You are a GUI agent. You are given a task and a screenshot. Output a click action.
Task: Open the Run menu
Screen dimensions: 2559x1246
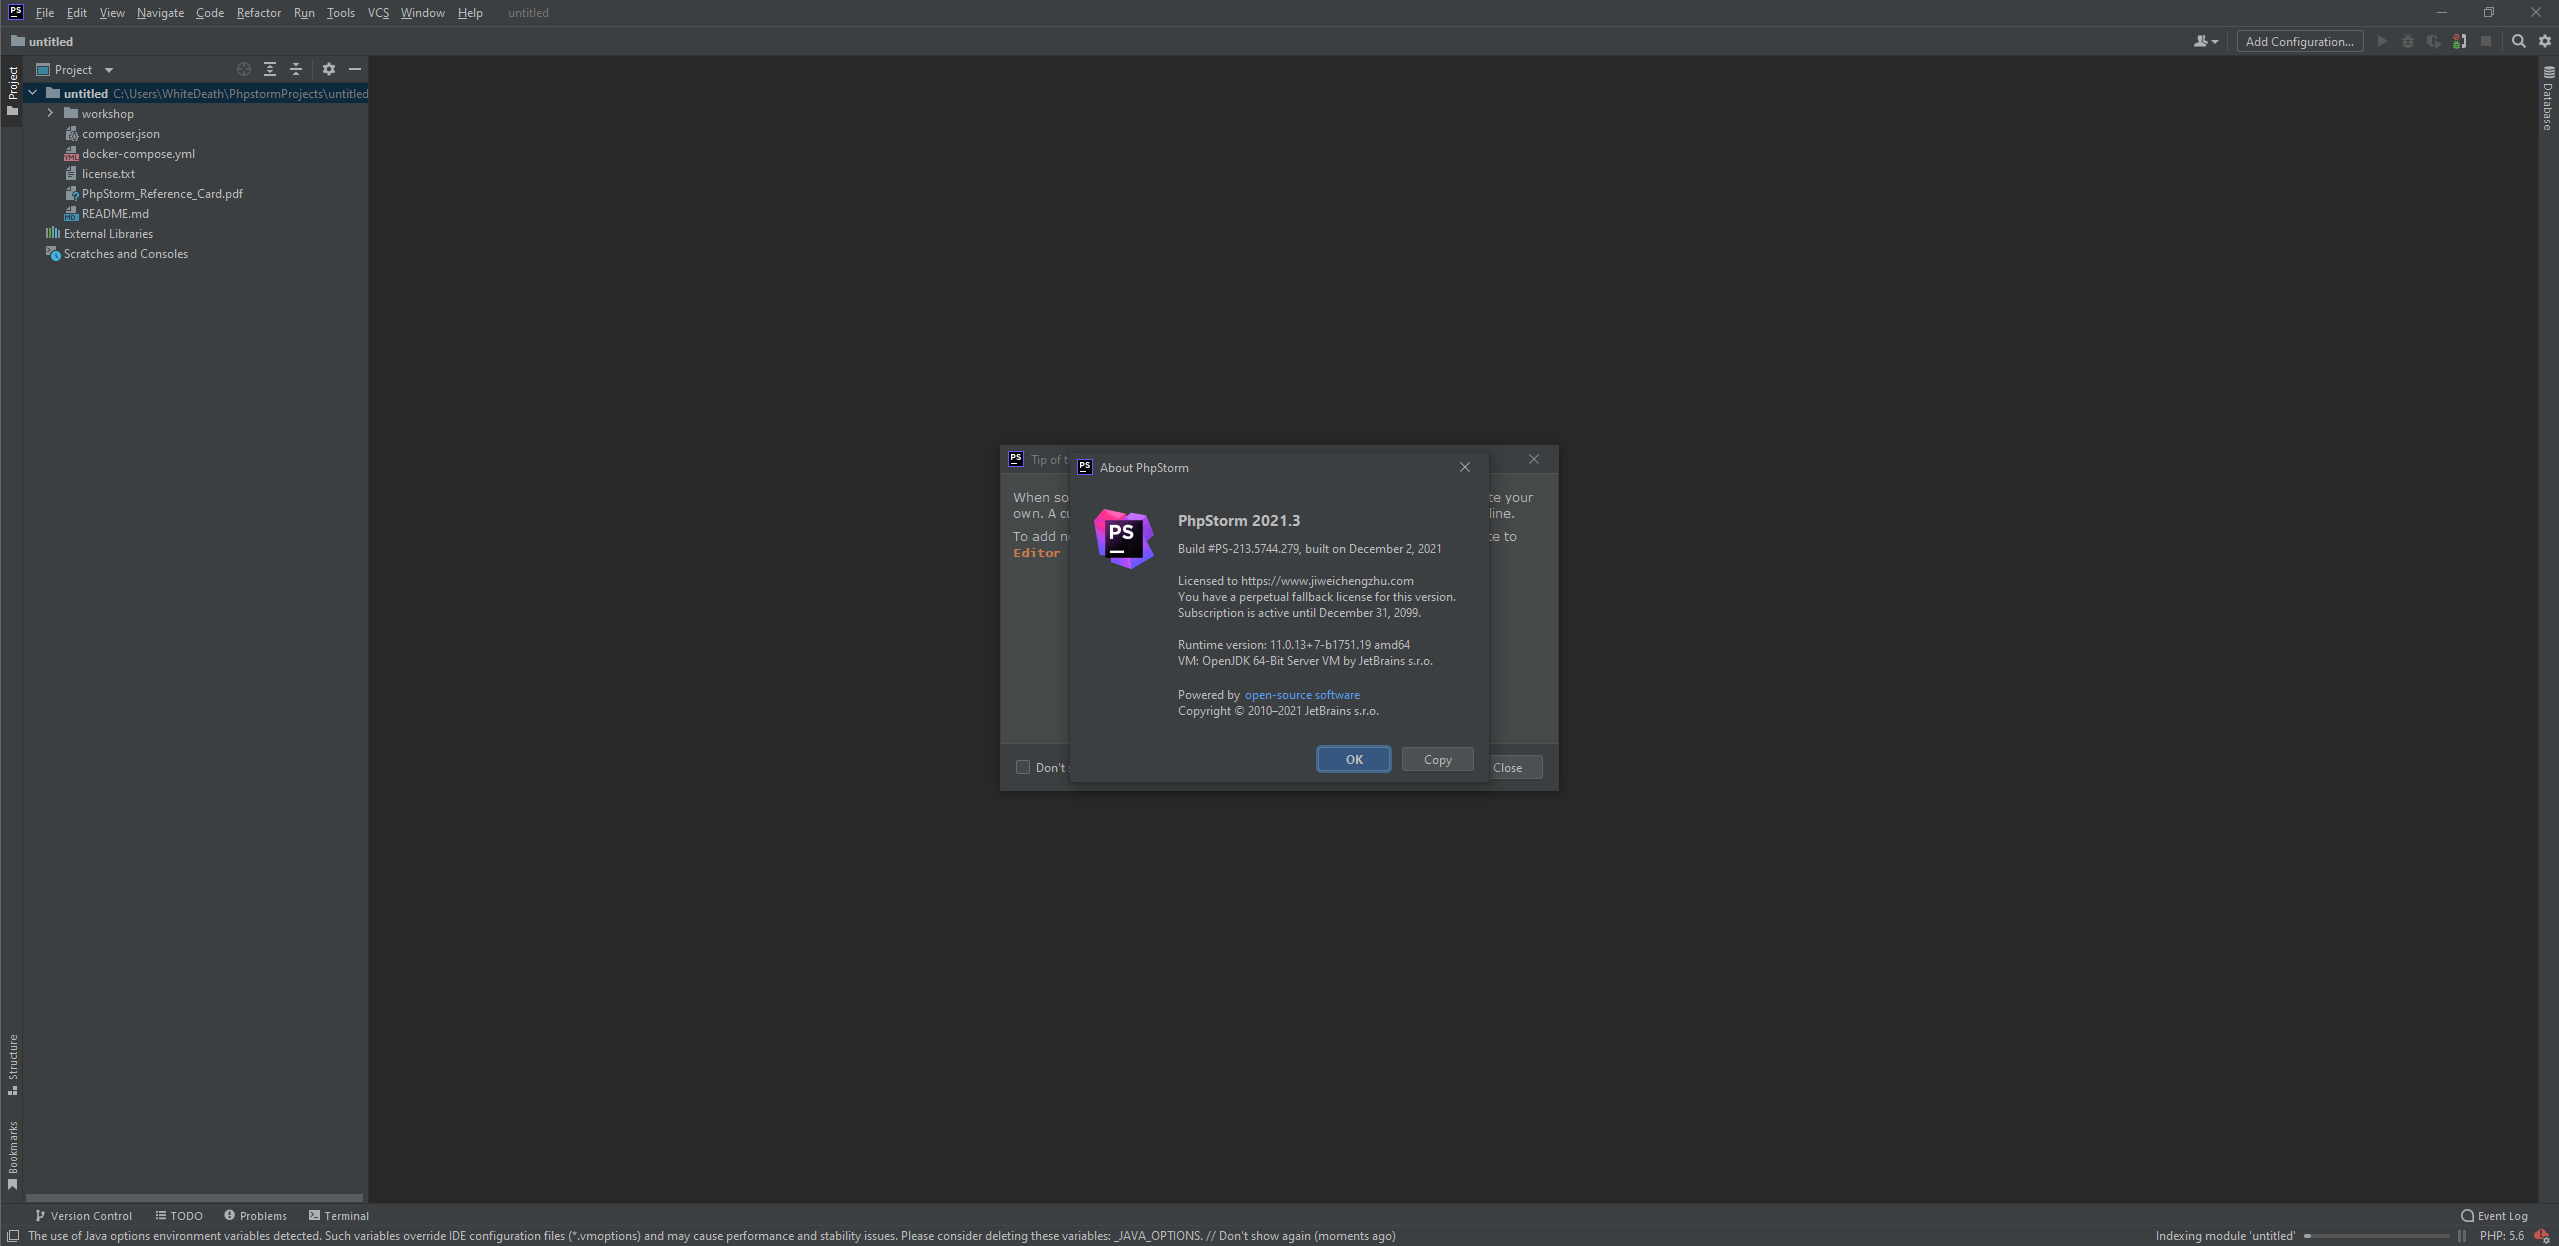tap(304, 13)
